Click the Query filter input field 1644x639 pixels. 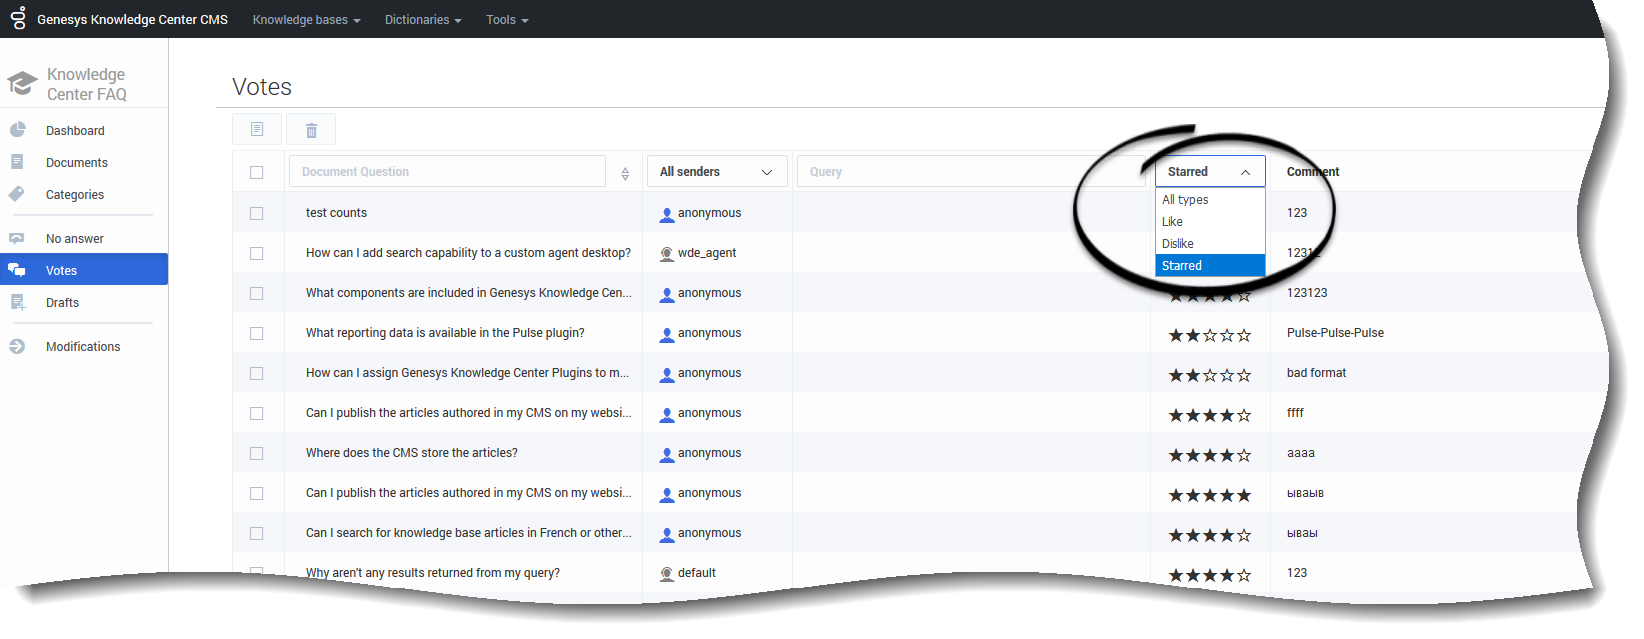click(970, 172)
